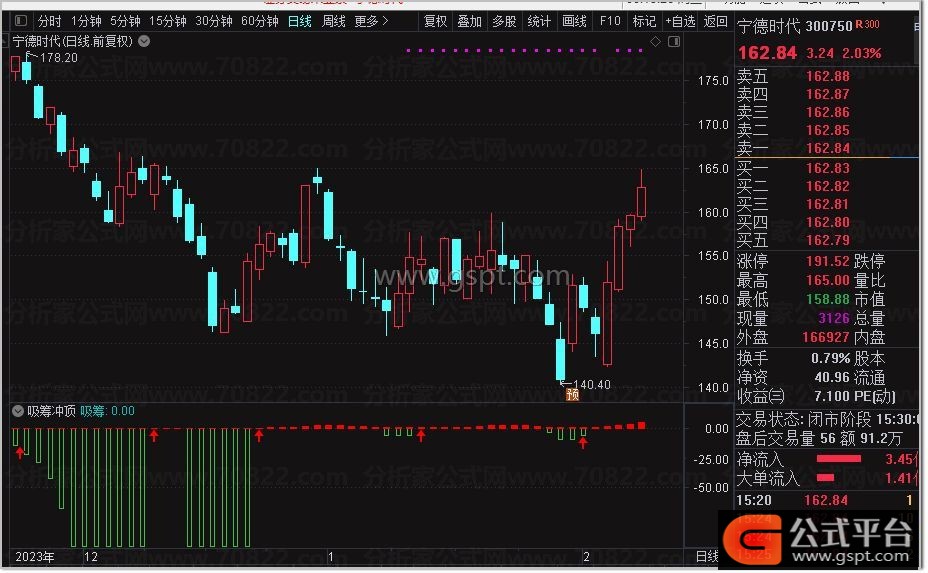Select the 1分钟 period tab
The image size is (928, 573).
[86, 21]
